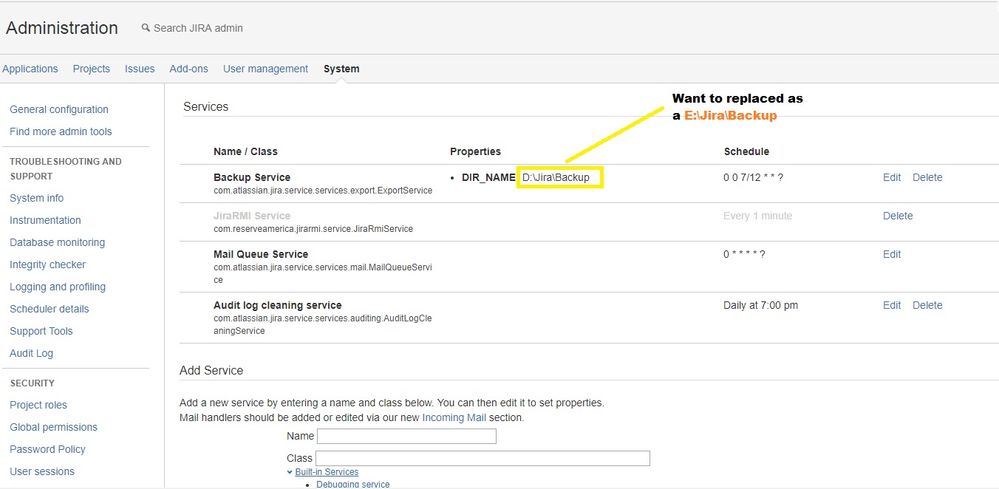Click Find more admin tools
This screenshot has height=489, width=999.
pos(61,132)
